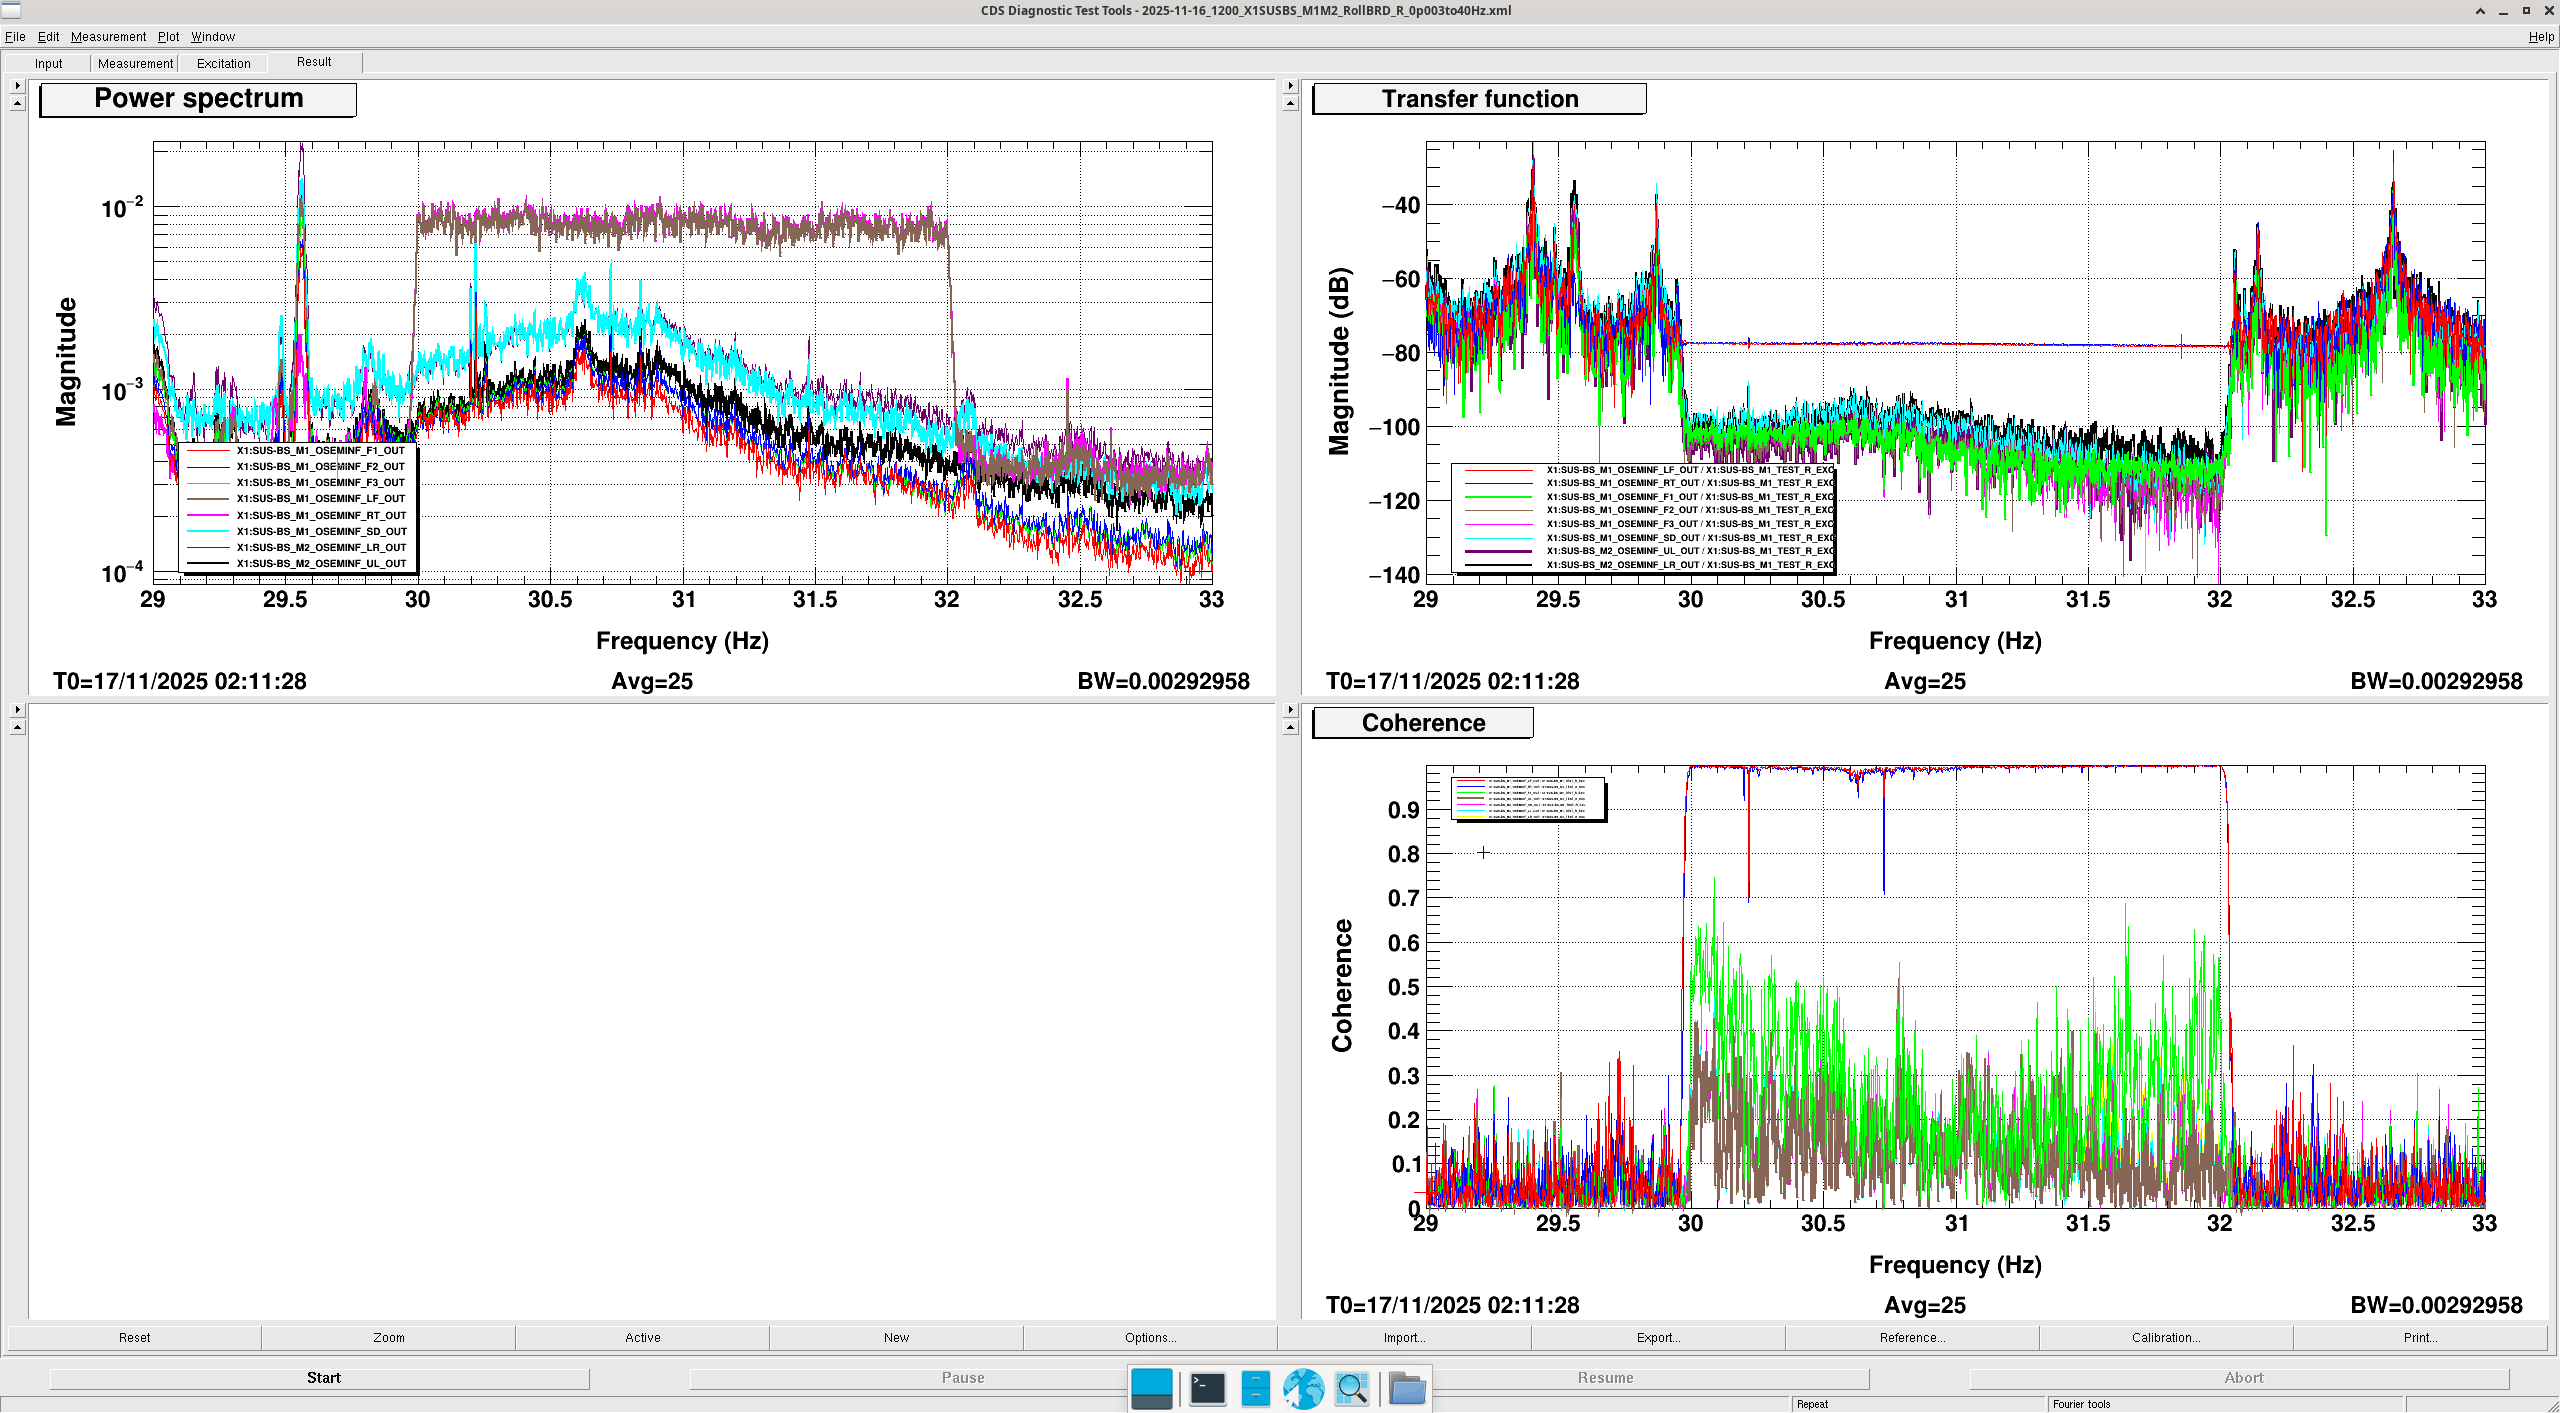Image resolution: width=2560 pixels, height=1413 pixels.
Task: Click the Export... button
Action: pyautogui.click(x=1657, y=1337)
